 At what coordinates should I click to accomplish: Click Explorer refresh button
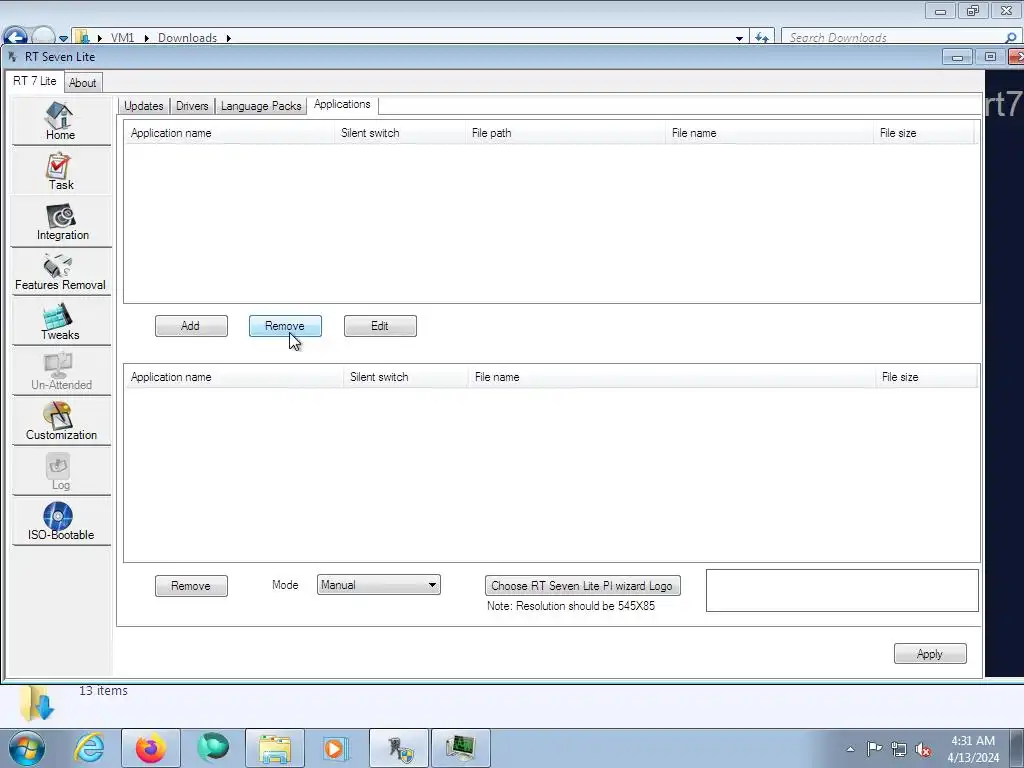pyautogui.click(x=761, y=37)
